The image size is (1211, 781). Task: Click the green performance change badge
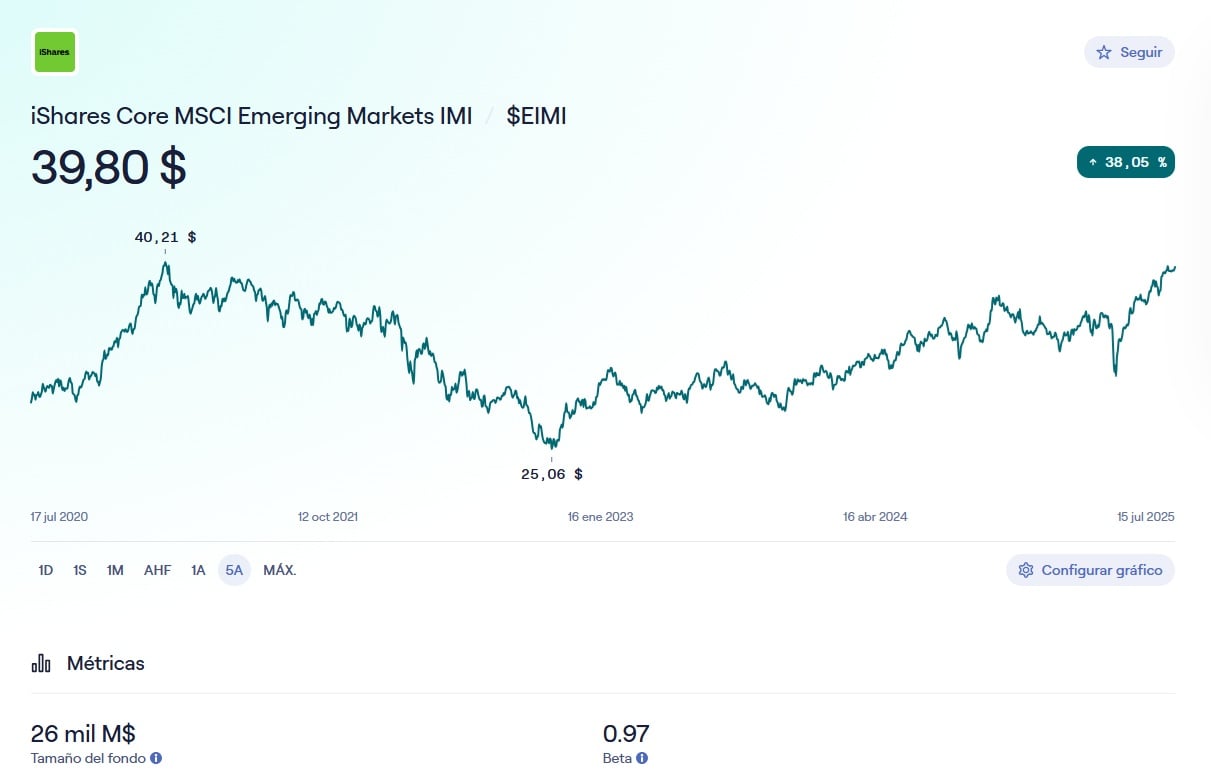click(x=1126, y=162)
